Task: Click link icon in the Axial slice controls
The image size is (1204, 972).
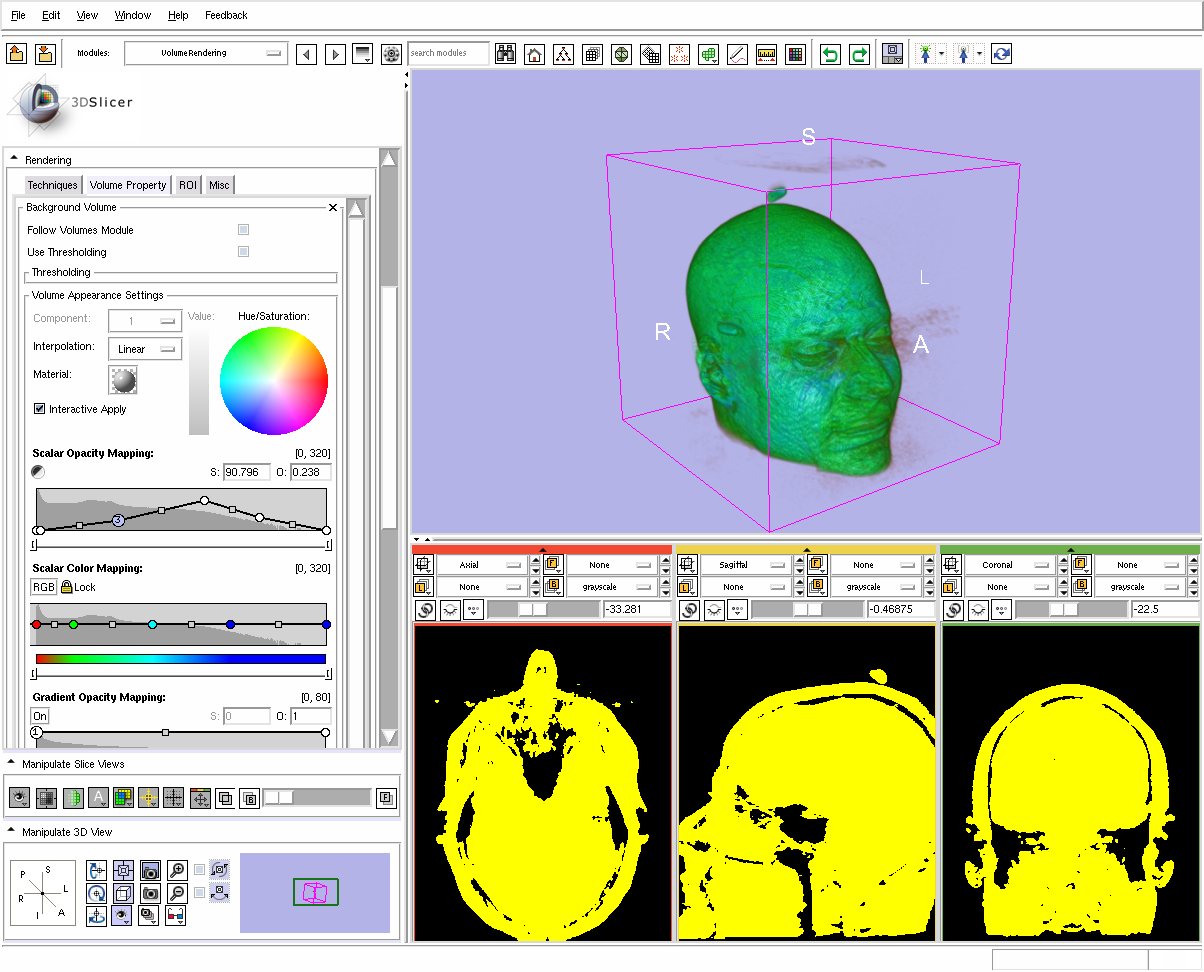Action: click(x=425, y=609)
